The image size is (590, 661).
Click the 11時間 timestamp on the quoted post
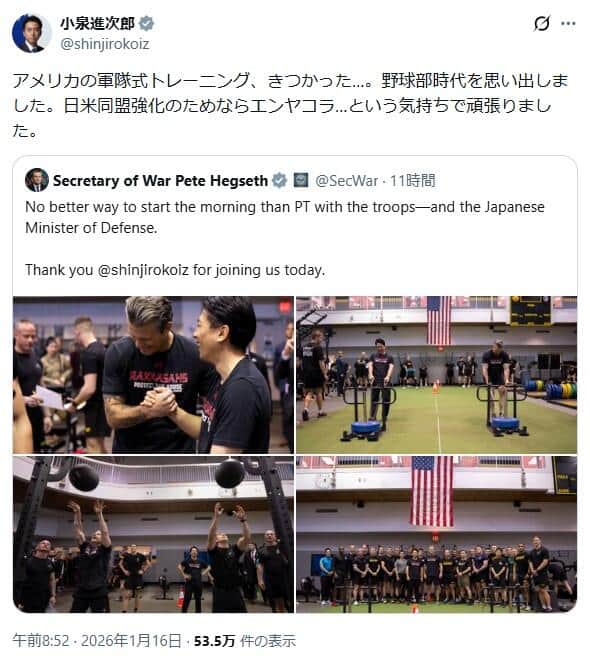pyautogui.click(x=412, y=181)
